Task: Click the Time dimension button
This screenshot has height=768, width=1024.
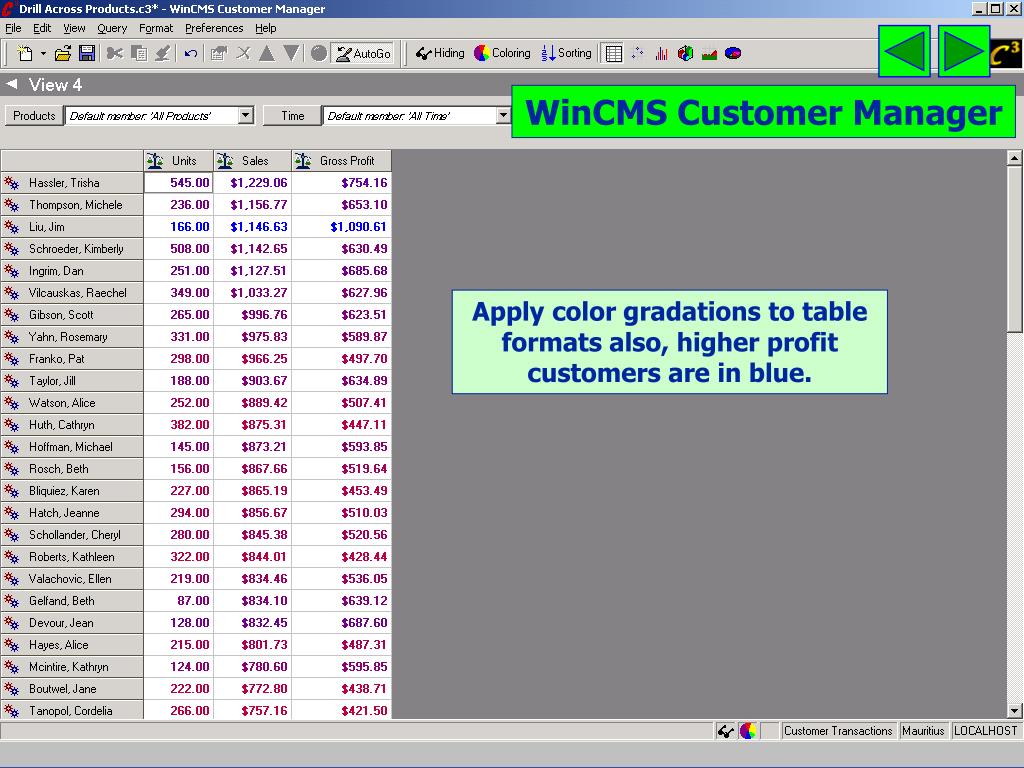Action: pyautogui.click(x=293, y=116)
